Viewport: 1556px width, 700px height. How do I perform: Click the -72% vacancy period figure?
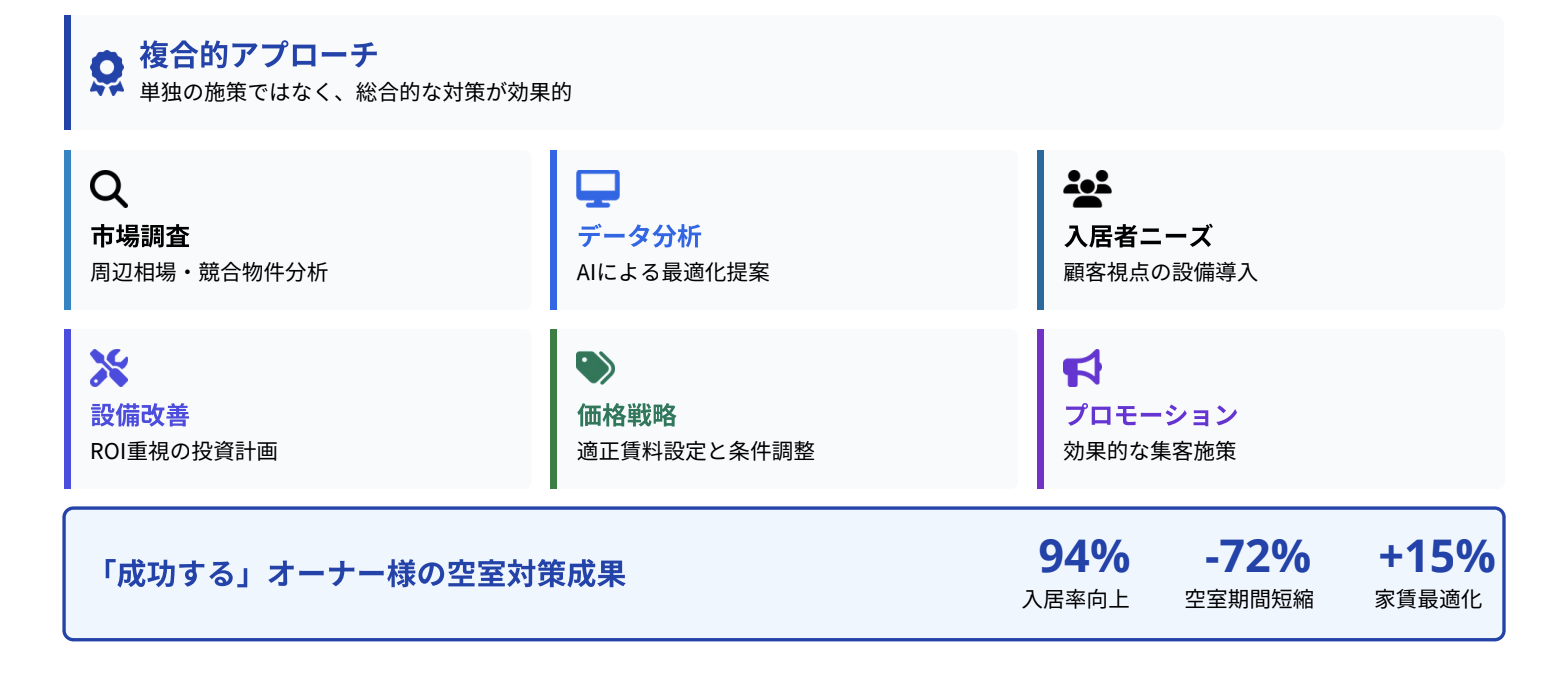pyautogui.click(x=1257, y=557)
